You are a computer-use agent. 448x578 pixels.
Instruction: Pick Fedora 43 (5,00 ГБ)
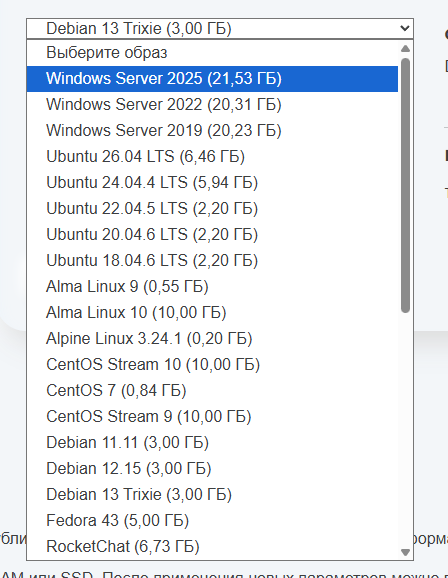pos(212,520)
